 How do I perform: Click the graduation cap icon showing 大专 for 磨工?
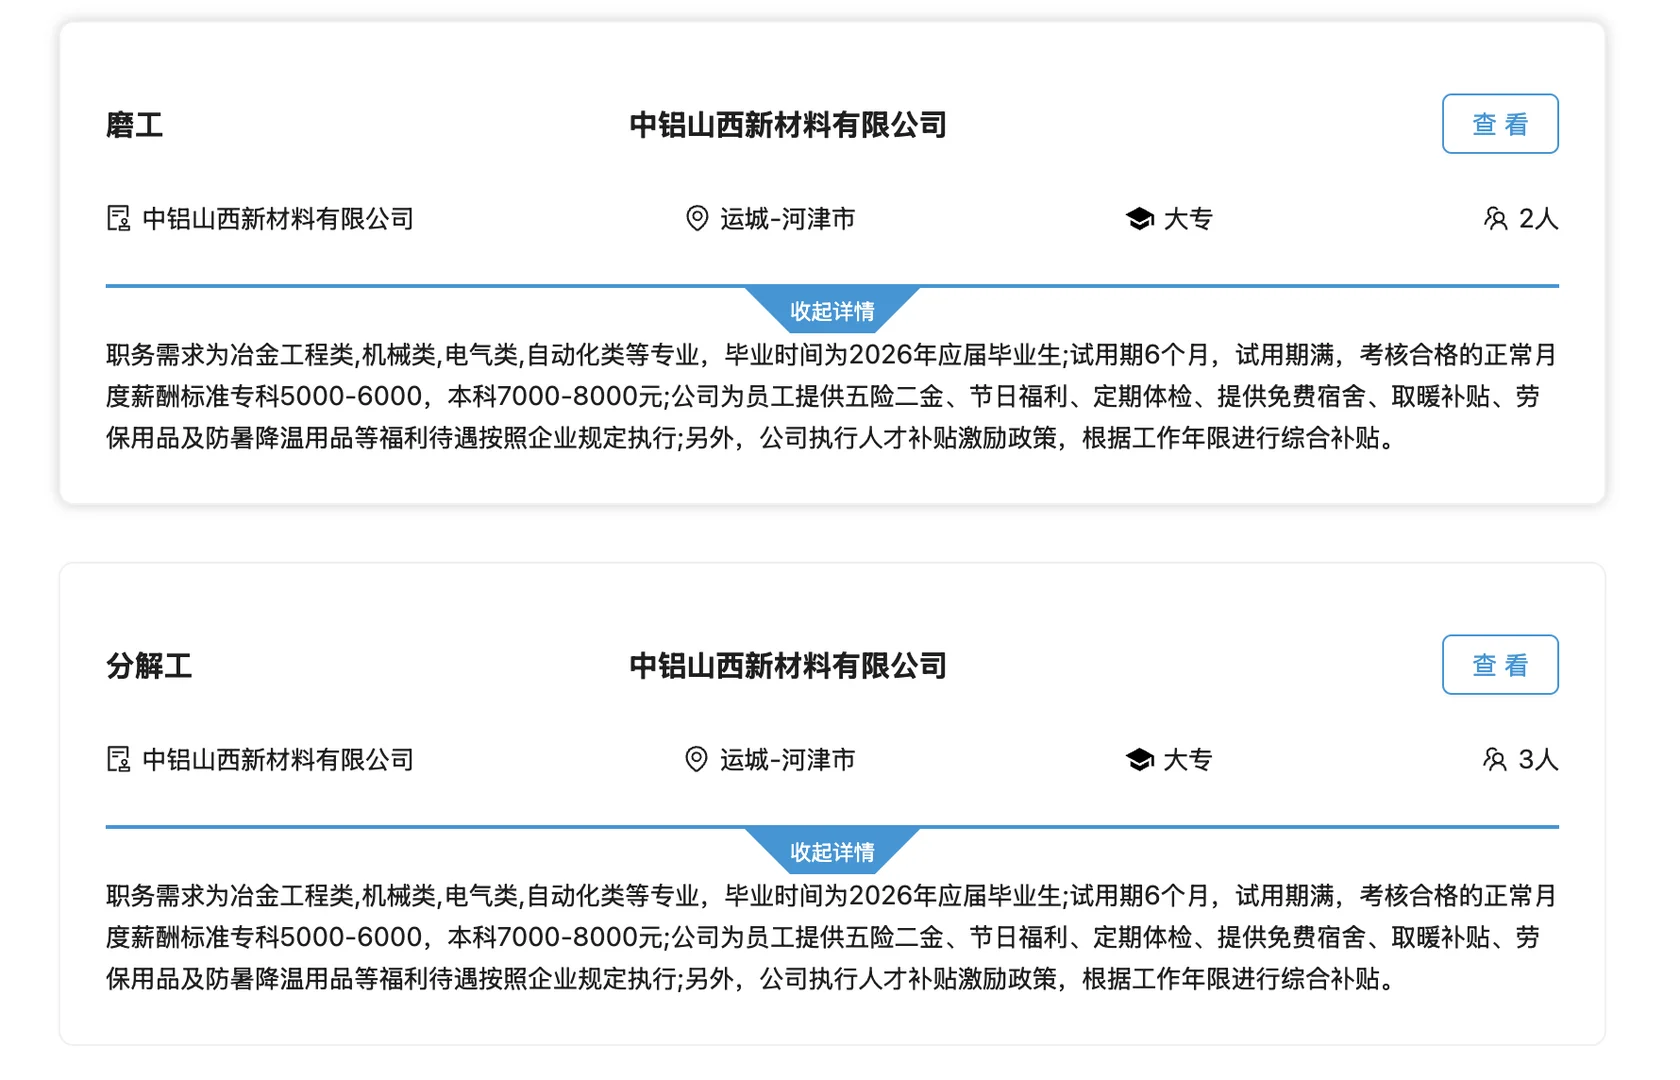(x=1140, y=218)
